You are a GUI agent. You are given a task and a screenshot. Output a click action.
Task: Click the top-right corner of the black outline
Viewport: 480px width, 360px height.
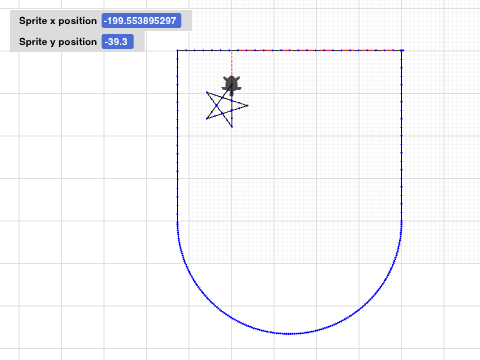click(402, 50)
